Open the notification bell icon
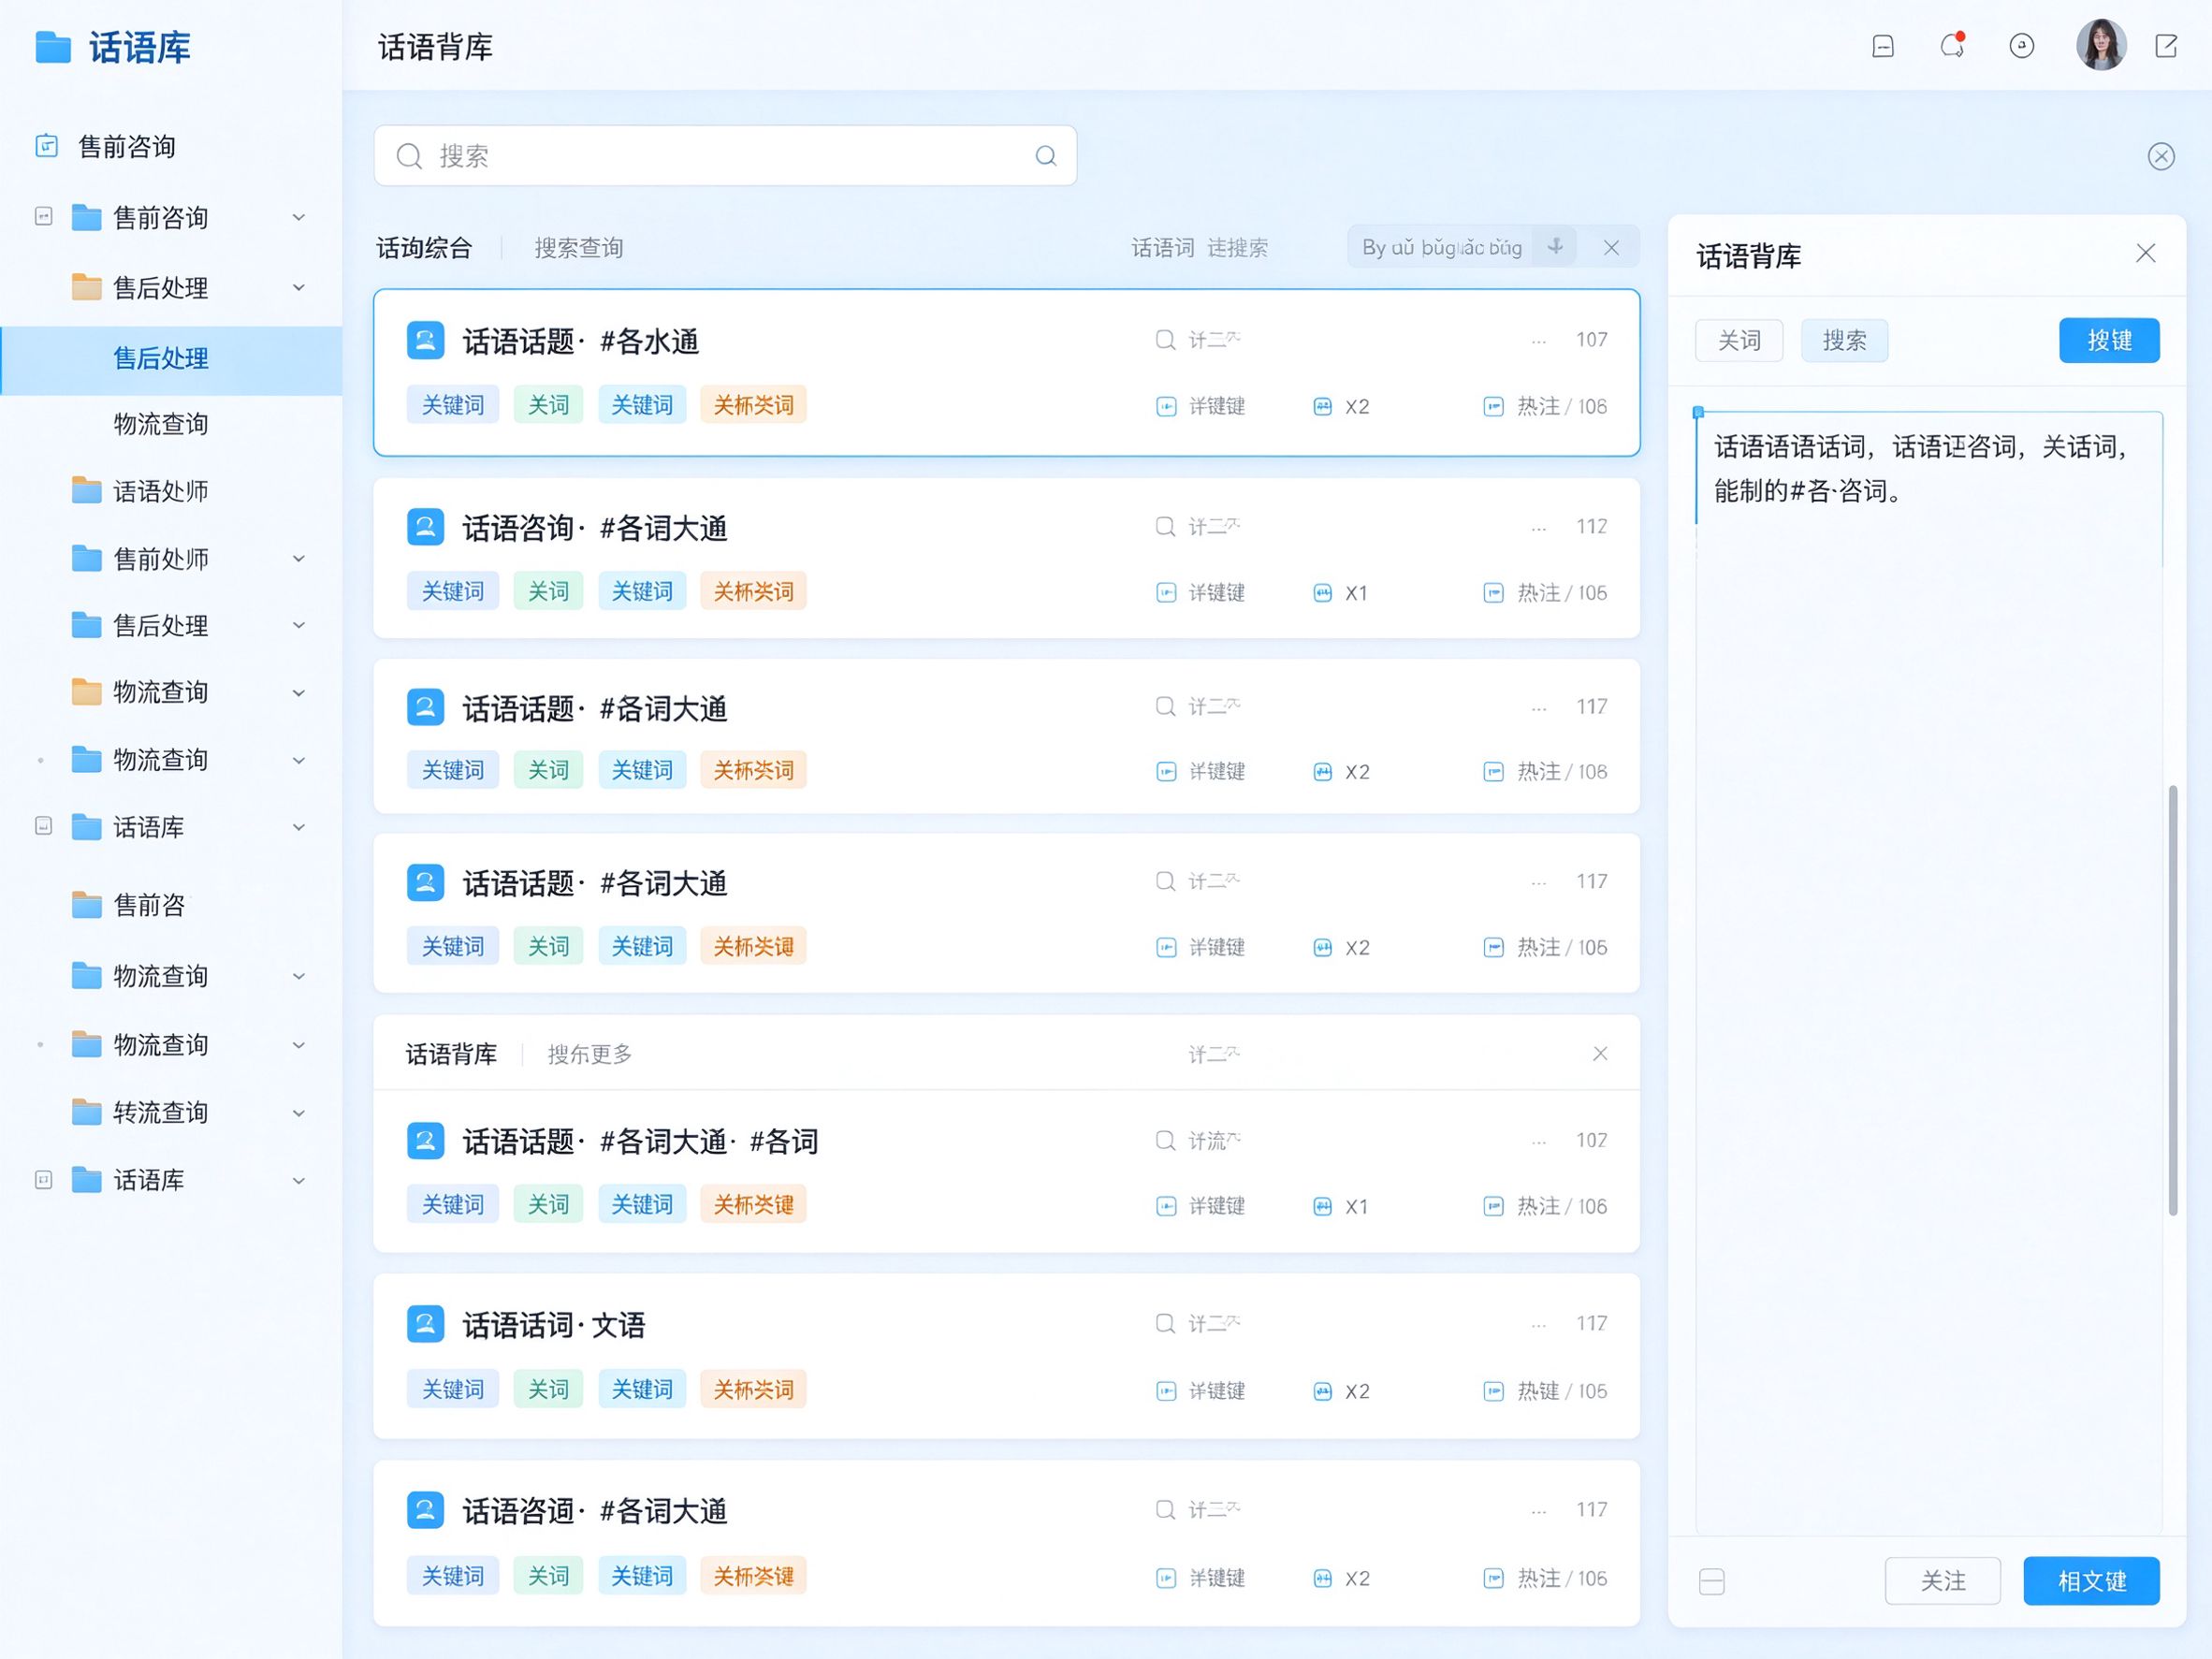 tap(1952, 46)
